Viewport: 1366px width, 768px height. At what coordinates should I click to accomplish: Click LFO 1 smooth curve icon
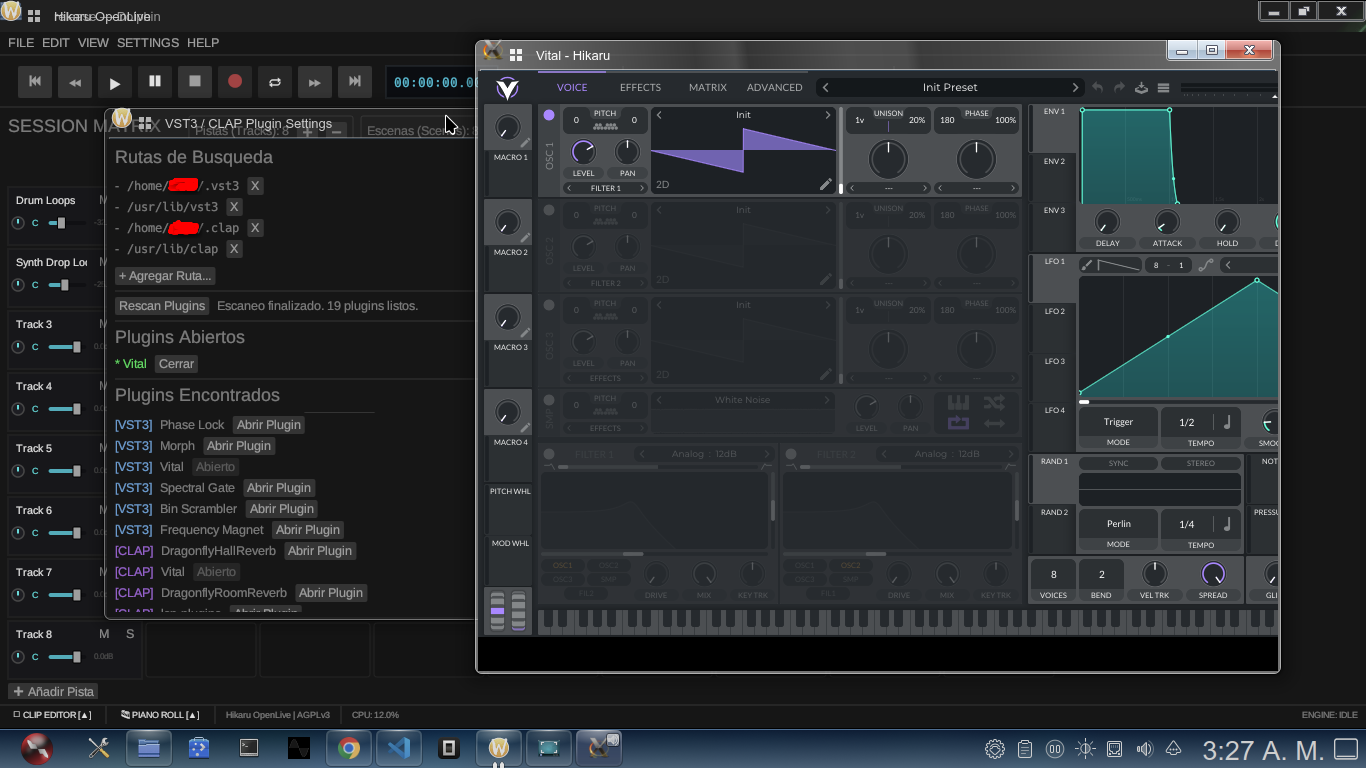(x=1205, y=265)
